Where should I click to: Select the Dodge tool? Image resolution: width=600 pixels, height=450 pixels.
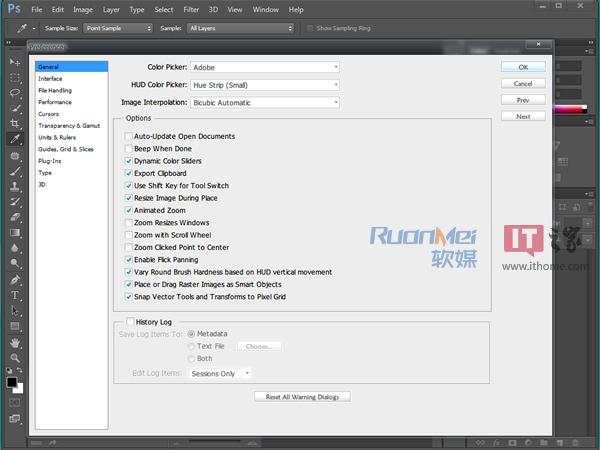15,263
